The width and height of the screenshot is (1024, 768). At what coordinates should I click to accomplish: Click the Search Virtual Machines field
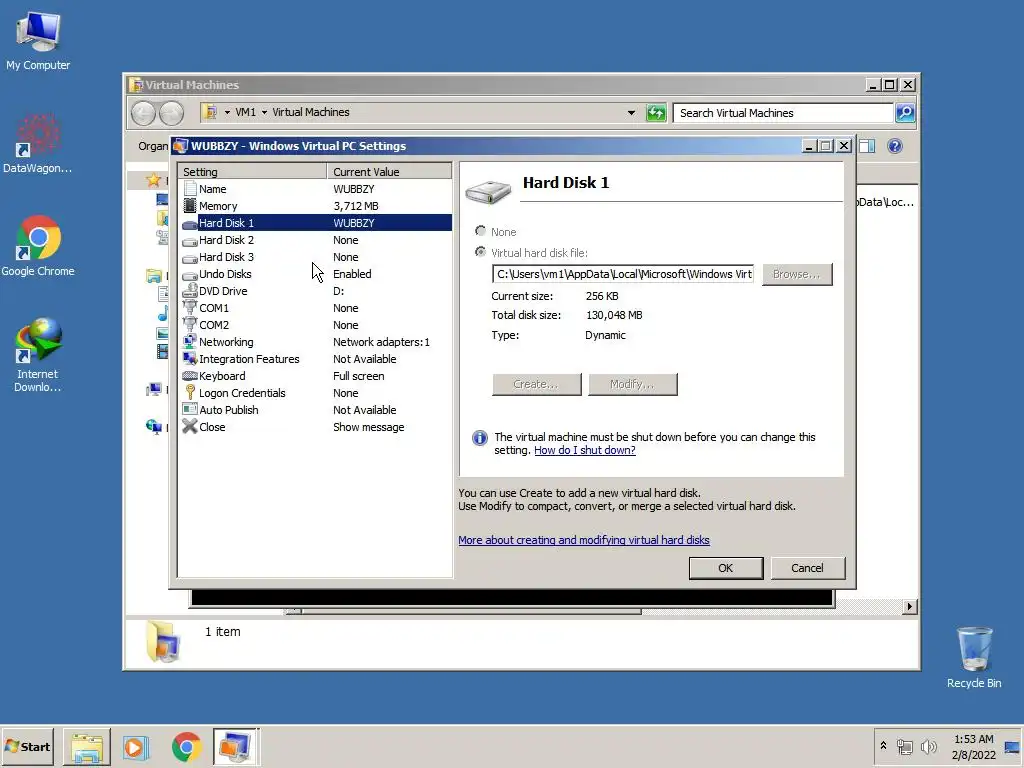(782, 113)
